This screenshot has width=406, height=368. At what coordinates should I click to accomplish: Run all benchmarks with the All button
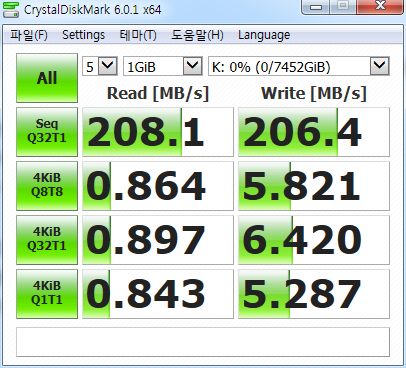47,78
